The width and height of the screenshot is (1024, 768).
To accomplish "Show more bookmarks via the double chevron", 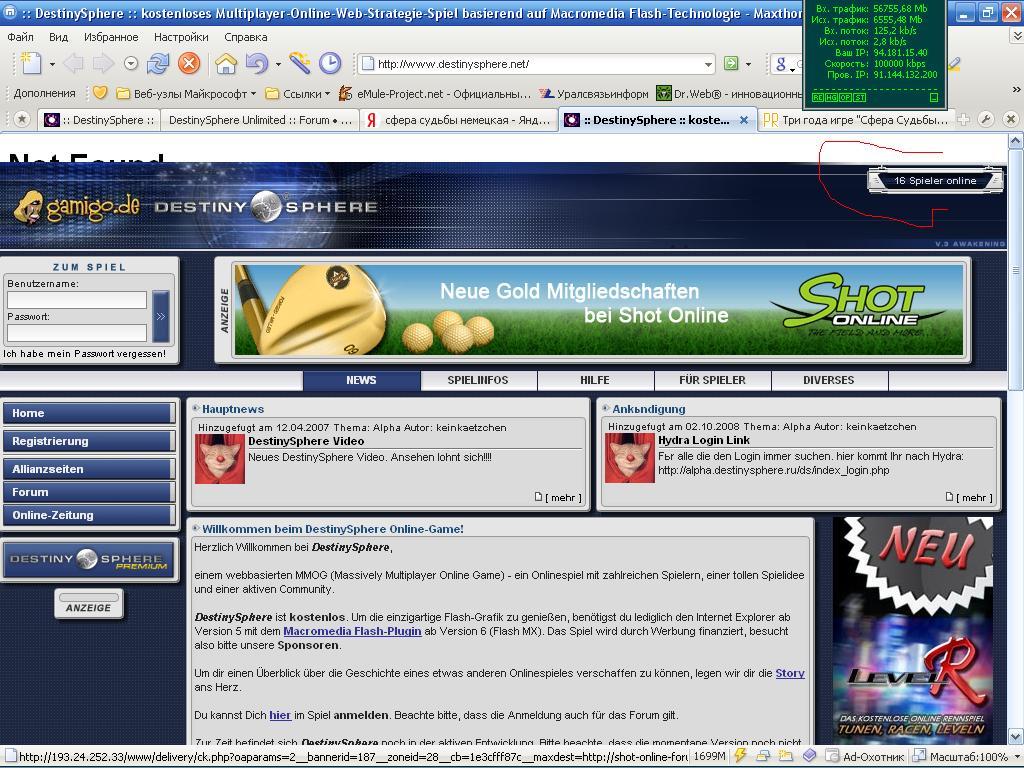I will (x=1016, y=89).
